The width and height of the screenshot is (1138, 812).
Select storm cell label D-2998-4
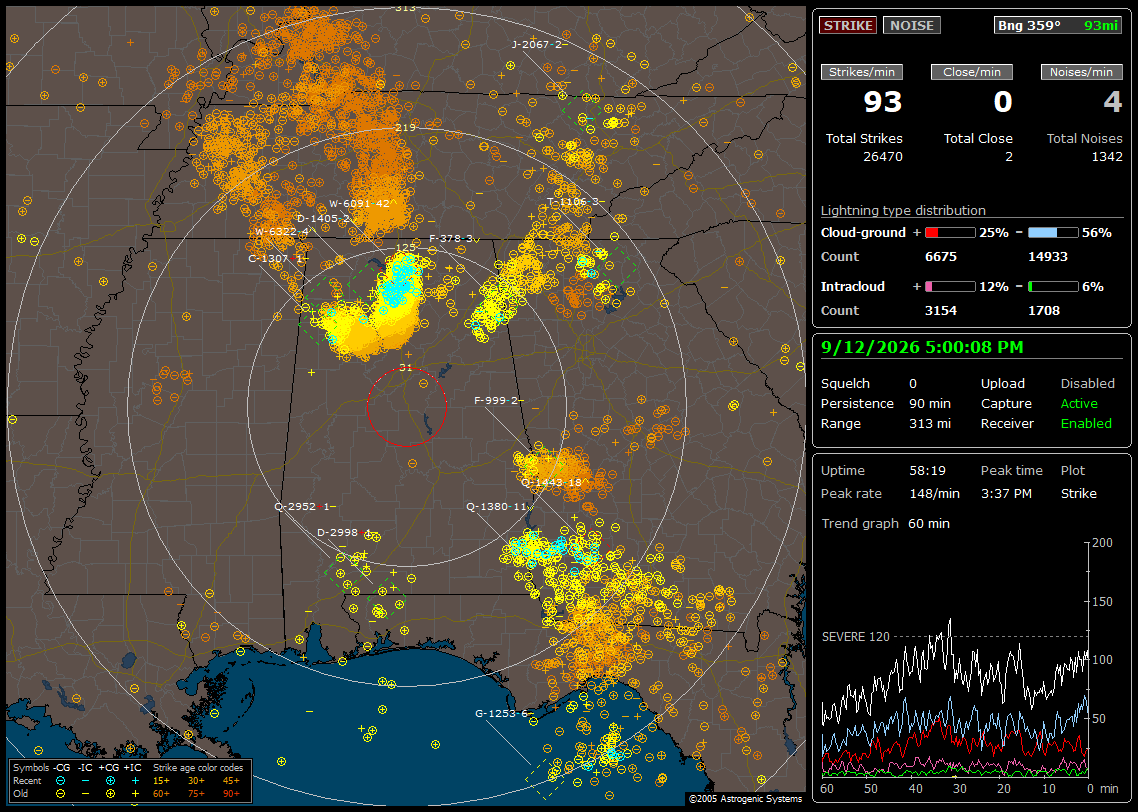(344, 533)
